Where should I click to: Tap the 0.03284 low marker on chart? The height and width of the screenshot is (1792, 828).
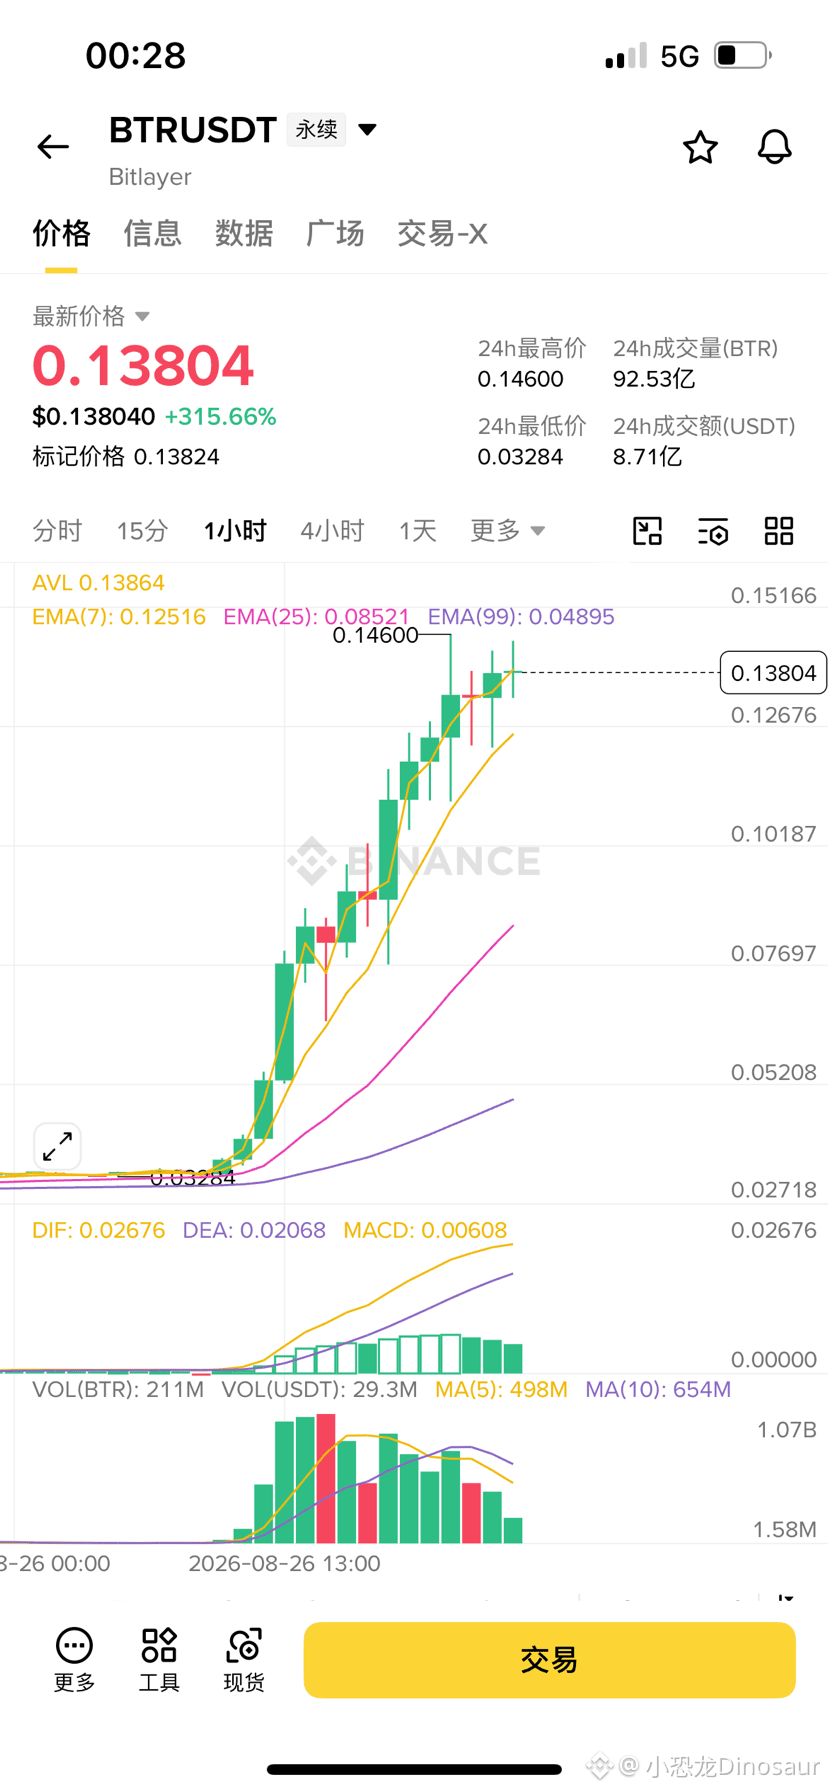[192, 1178]
